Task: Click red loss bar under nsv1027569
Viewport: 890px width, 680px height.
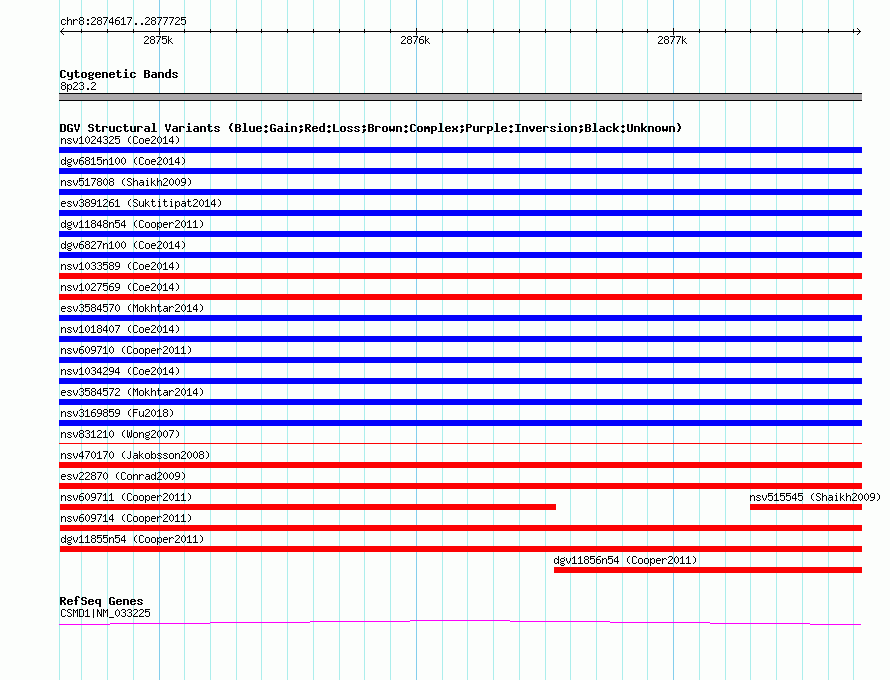Action: [460, 297]
